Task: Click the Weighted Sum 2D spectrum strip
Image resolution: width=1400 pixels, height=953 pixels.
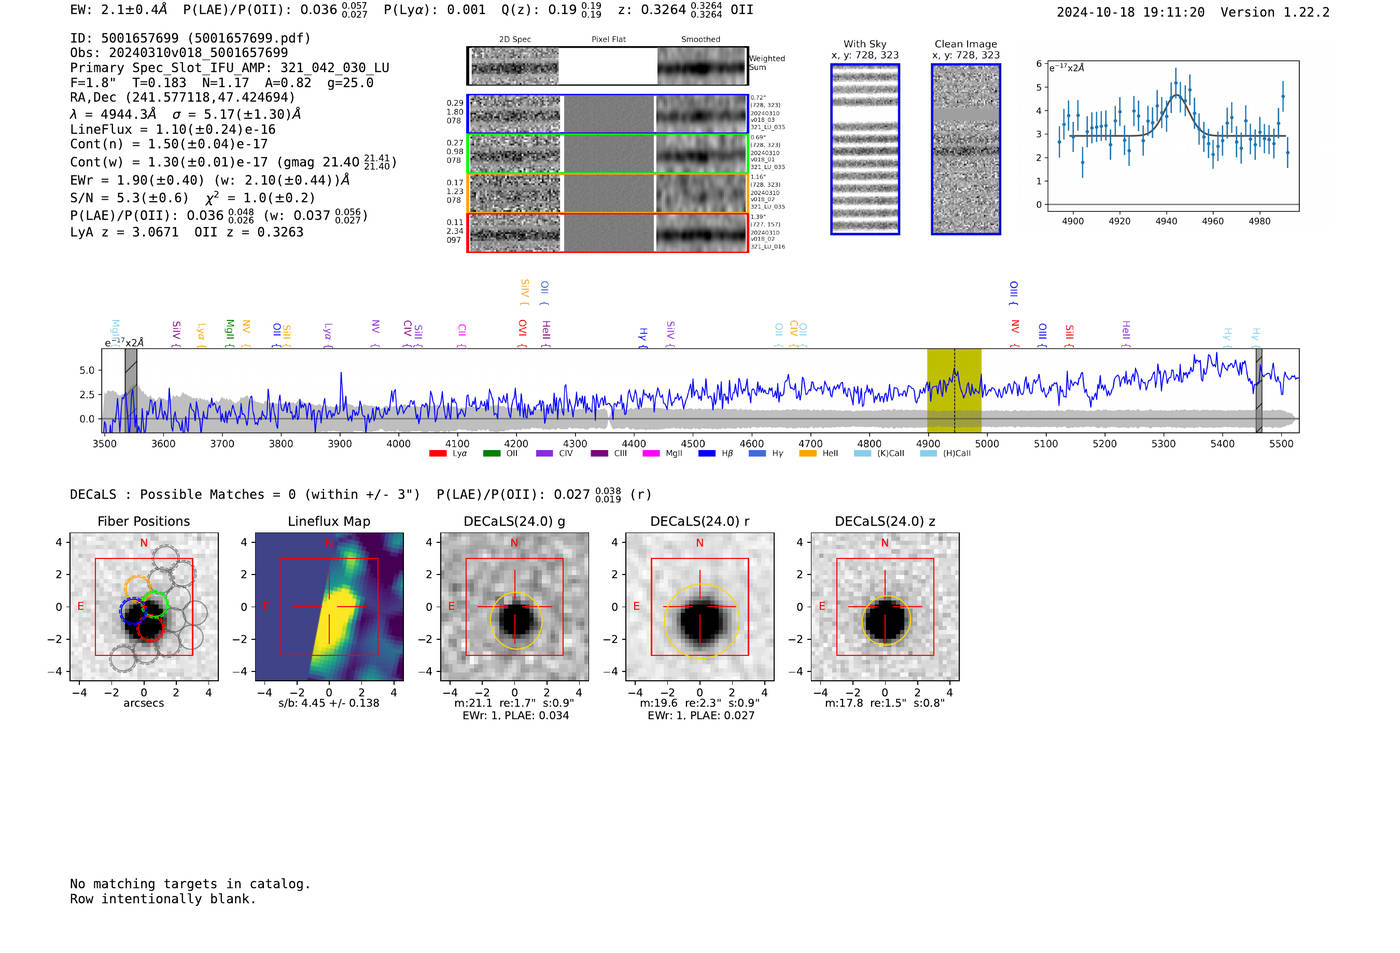Action: (607, 66)
